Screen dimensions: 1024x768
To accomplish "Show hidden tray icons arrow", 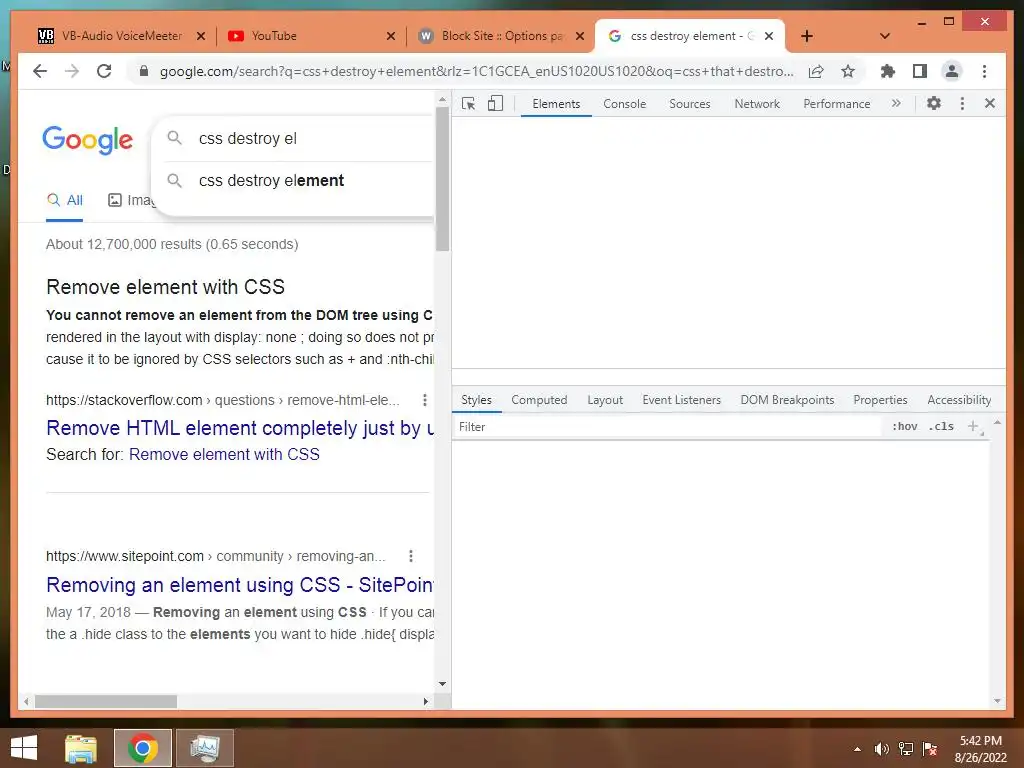I will [857, 749].
